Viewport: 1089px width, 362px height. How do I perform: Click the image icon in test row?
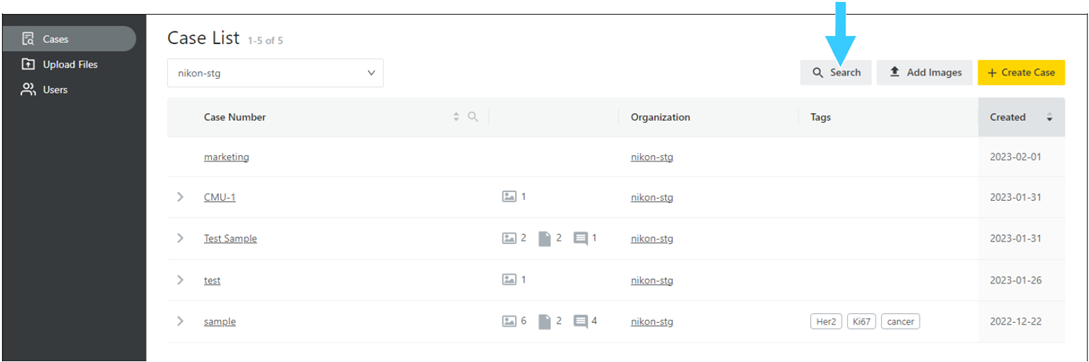coord(509,280)
